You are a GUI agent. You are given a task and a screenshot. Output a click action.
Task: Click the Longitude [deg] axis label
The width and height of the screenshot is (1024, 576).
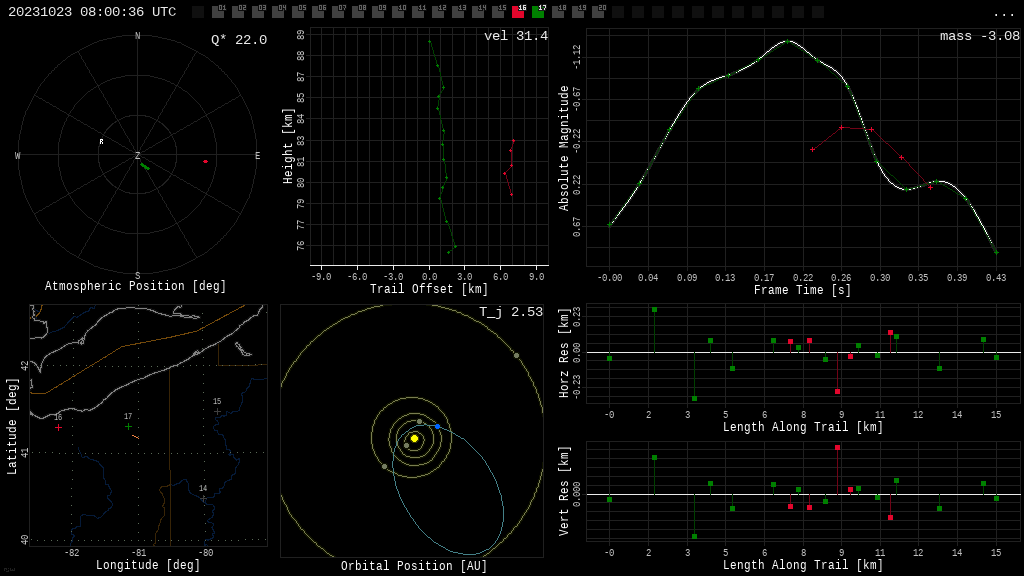tap(148, 565)
